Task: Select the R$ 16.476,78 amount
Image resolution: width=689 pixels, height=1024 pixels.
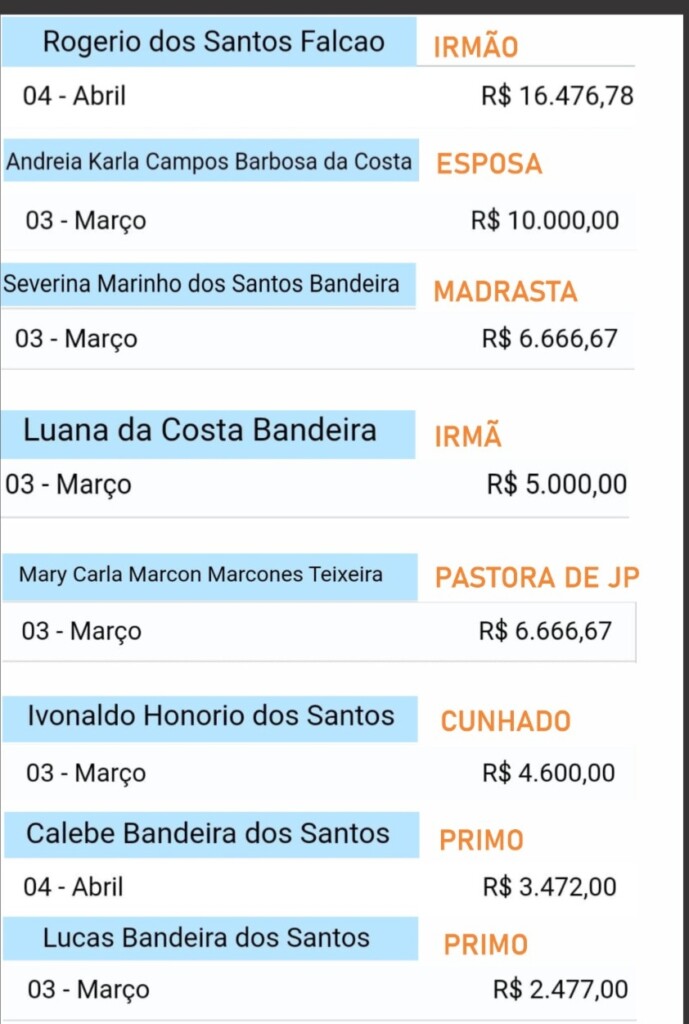Action: pyautogui.click(x=557, y=96)
